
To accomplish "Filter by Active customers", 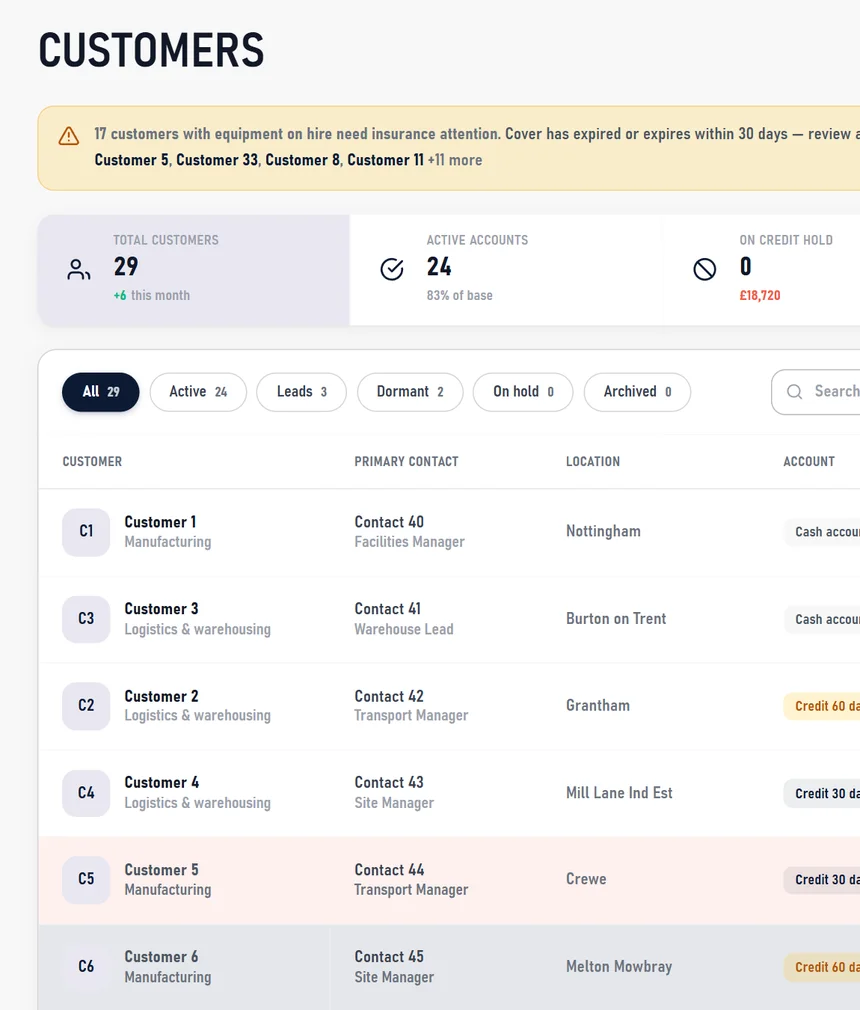I will pos(198,392).
